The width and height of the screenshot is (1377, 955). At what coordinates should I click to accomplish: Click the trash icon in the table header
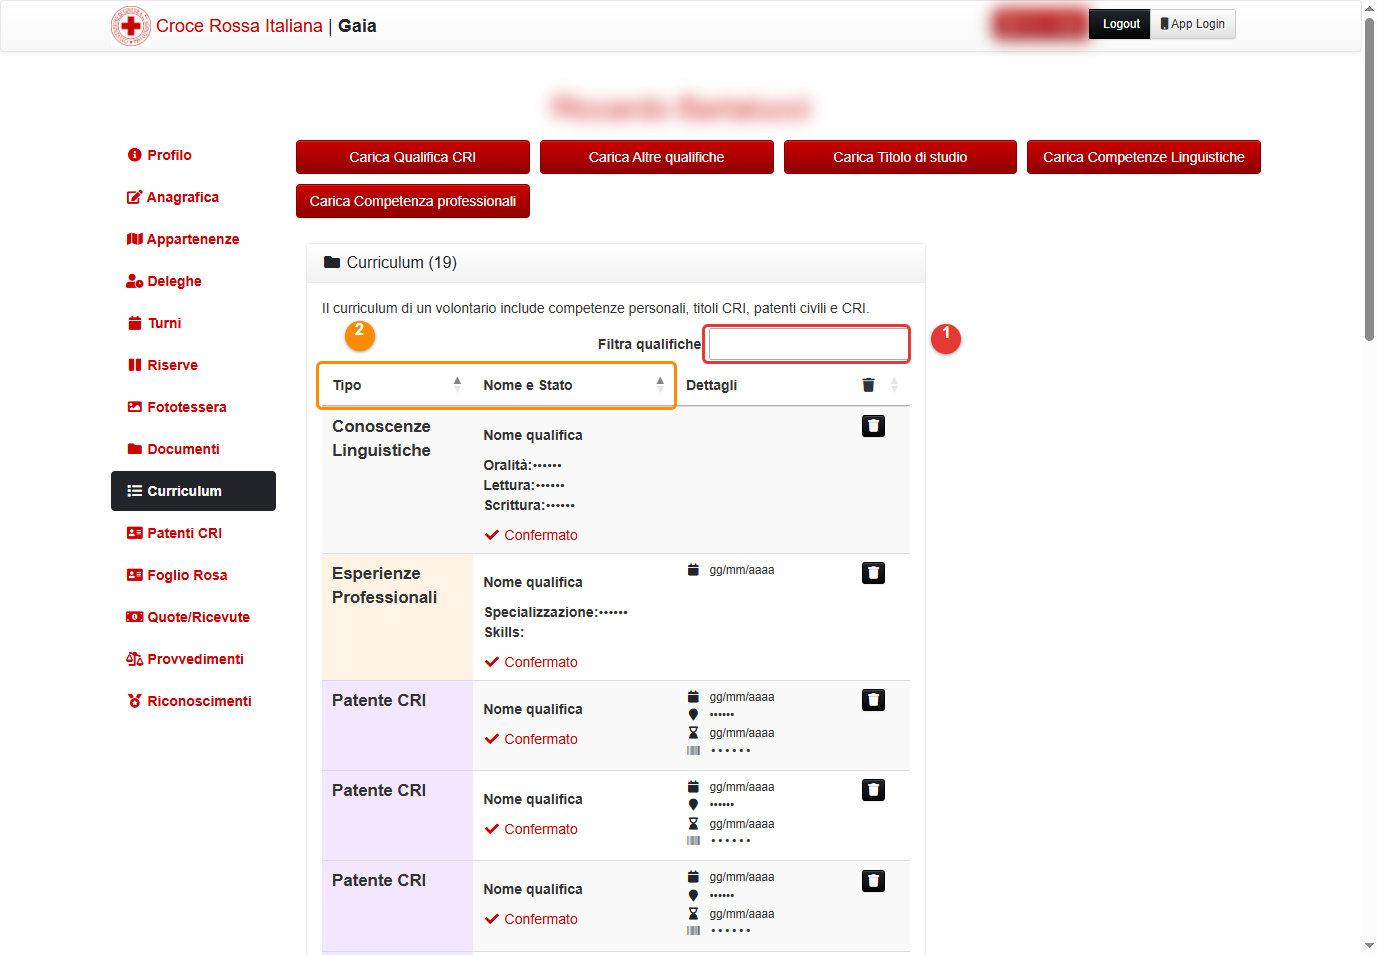click(868, 385)
